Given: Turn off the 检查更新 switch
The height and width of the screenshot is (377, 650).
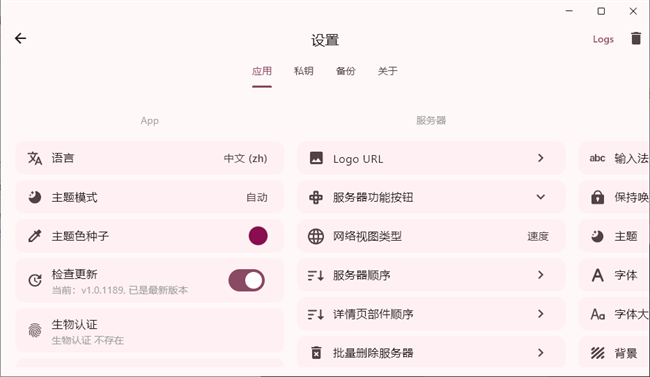Looking at the screenshot, I should pyautogui.click(x=247, y=280).
